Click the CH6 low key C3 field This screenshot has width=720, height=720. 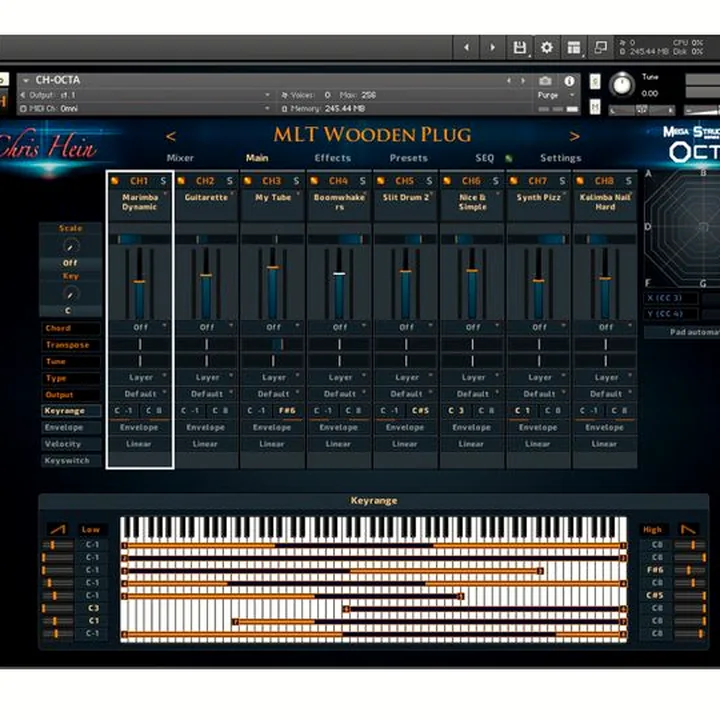[x=456, y=411]
